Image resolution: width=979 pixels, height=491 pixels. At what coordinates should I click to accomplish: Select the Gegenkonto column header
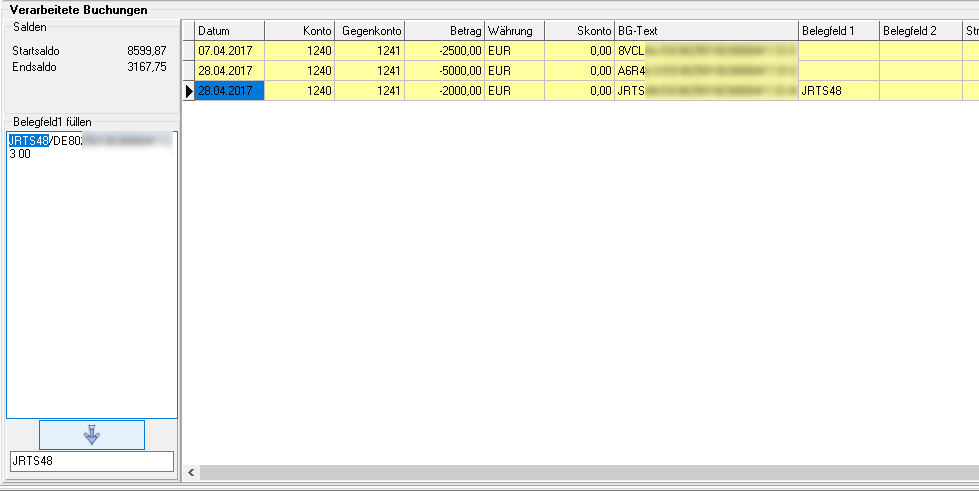click(x=370, y=31)
